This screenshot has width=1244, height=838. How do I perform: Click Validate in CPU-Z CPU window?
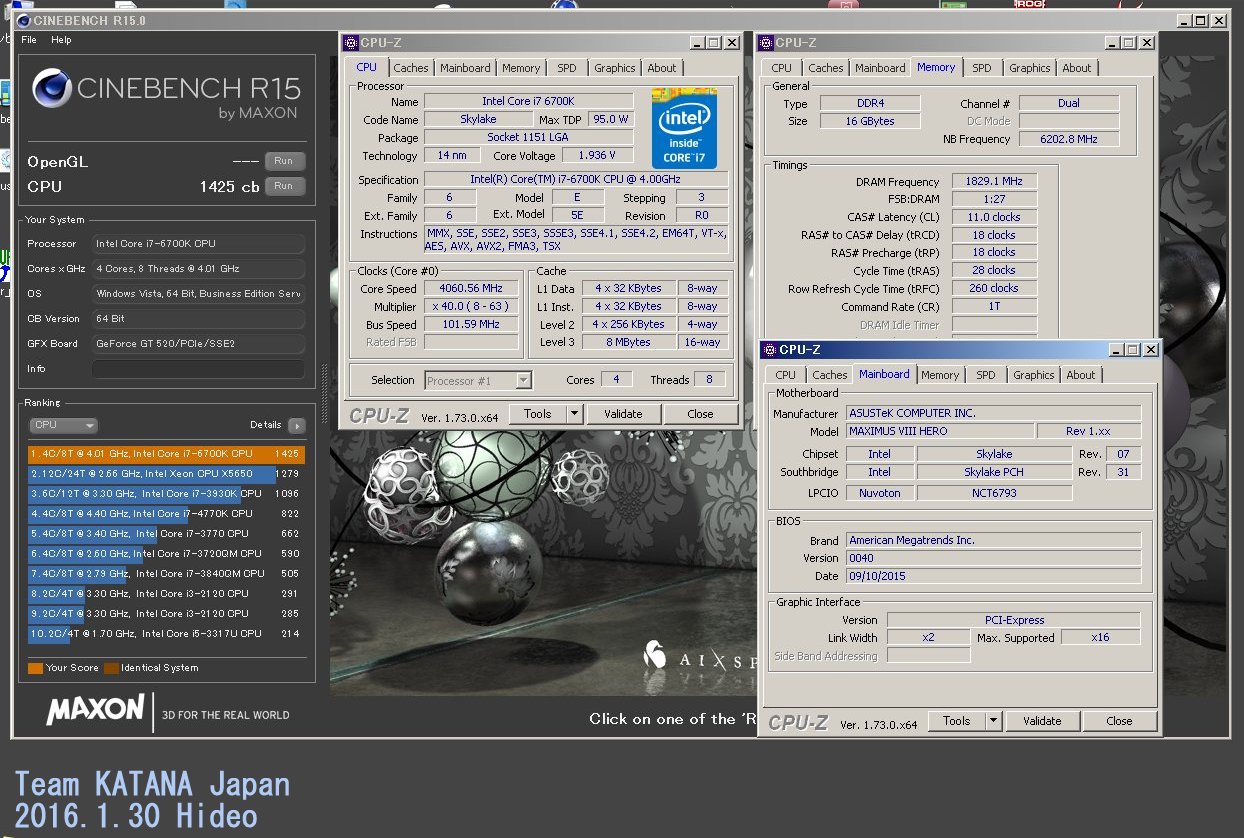tap(623, 414)
